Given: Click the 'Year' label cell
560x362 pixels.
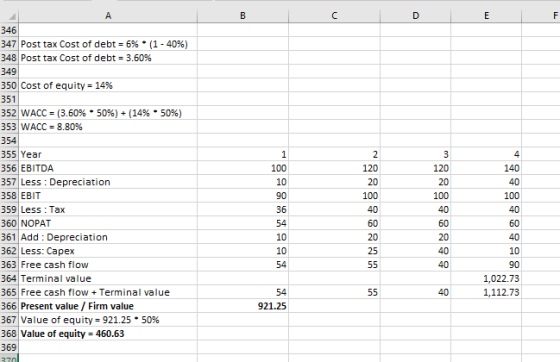Looking at the screenshot, I should pyautogui.click(x=108, y=154).
